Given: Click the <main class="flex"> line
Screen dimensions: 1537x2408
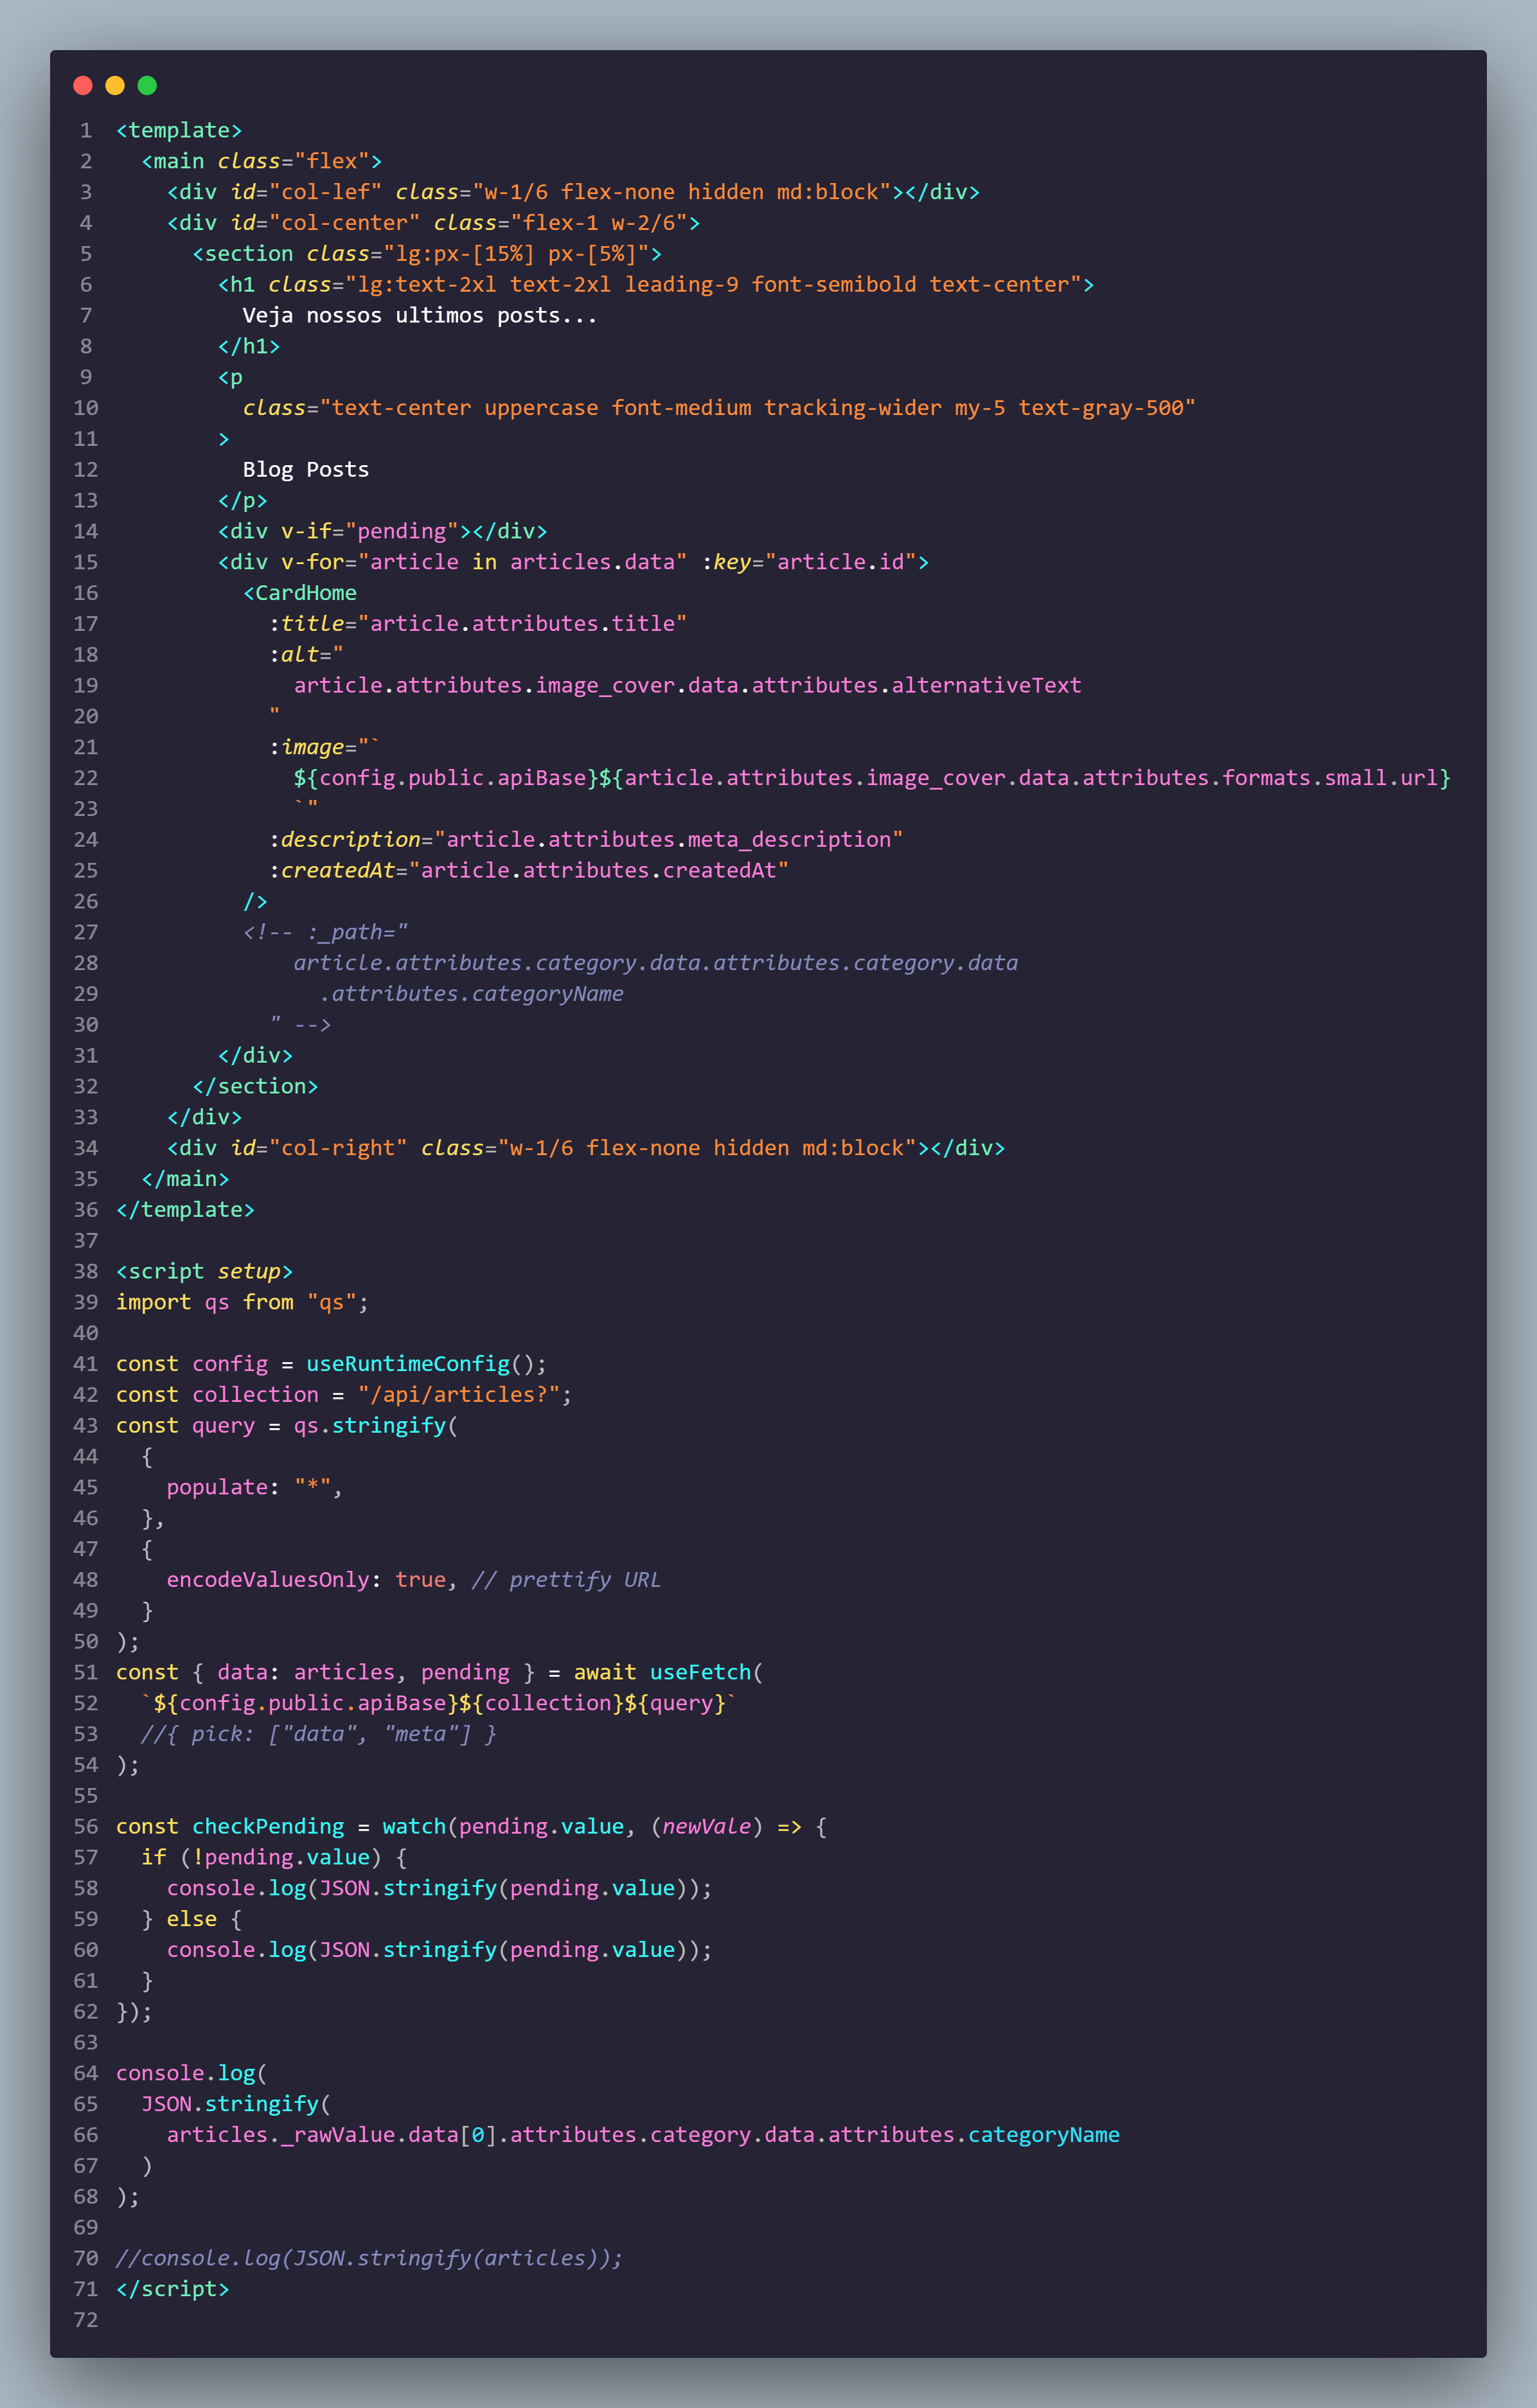Looking at the screenshot, I should coord(262,162).
